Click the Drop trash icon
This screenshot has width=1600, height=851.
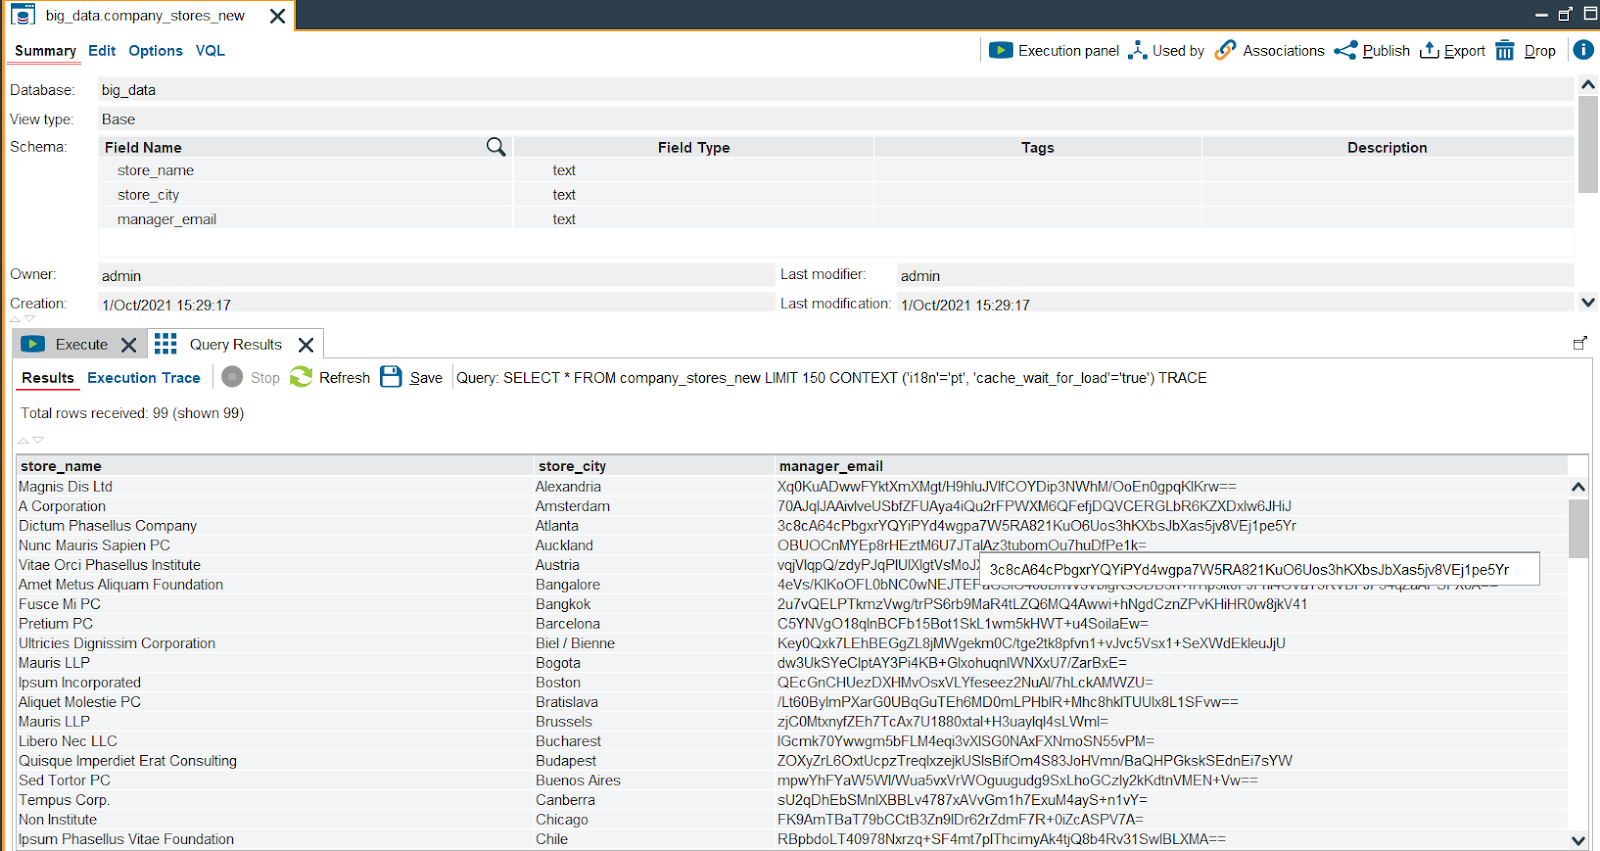tap(1505, 50)
